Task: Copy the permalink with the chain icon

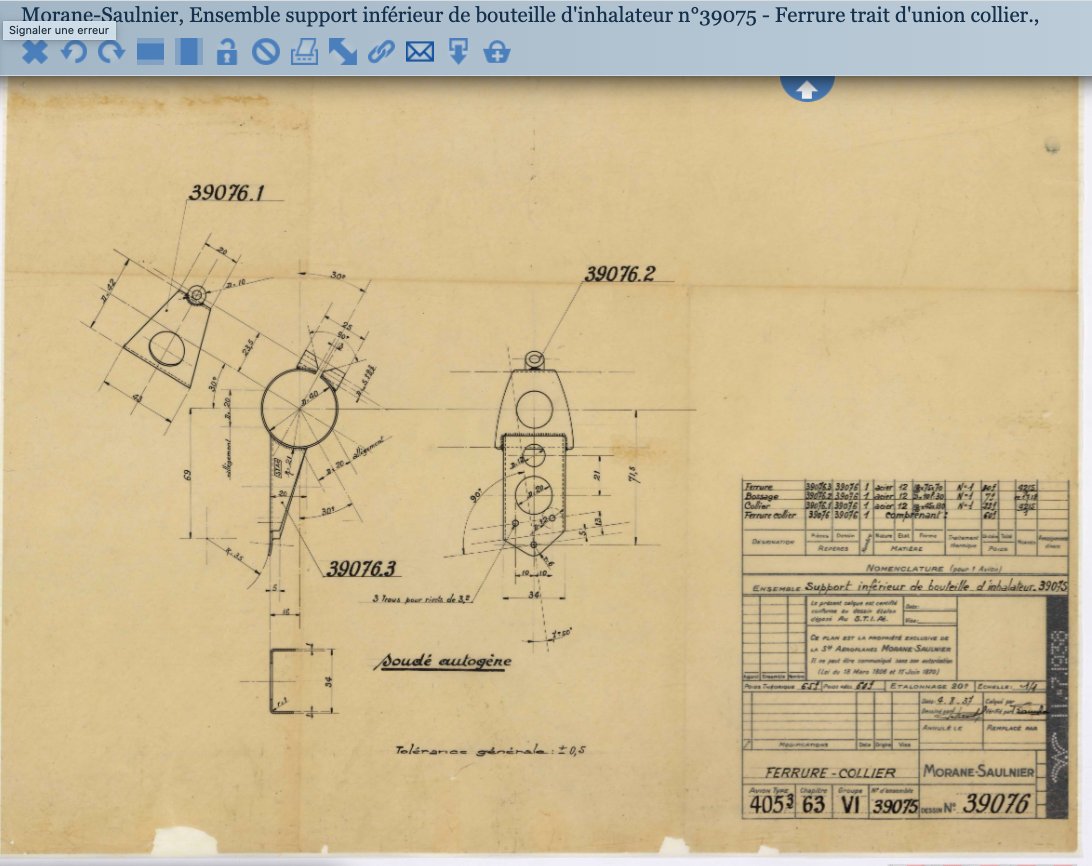Action: click(x=381, y=52)
